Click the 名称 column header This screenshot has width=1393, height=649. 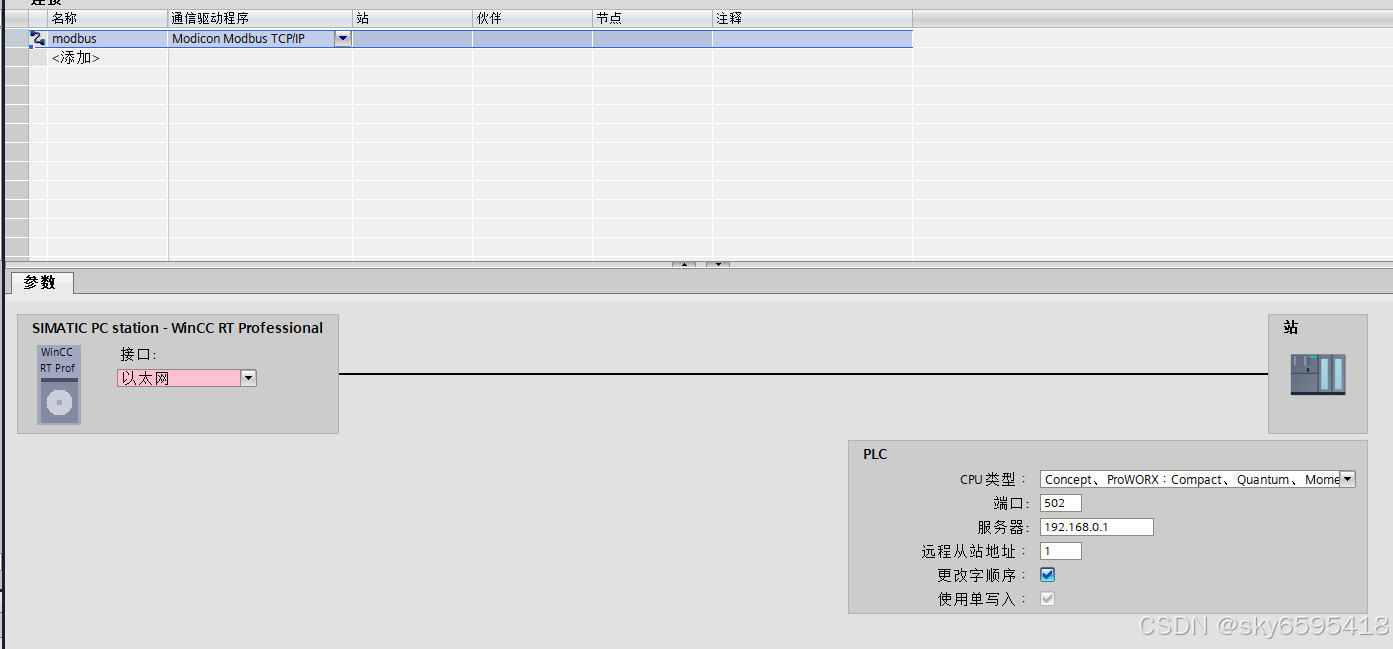(x=108, y=19)
